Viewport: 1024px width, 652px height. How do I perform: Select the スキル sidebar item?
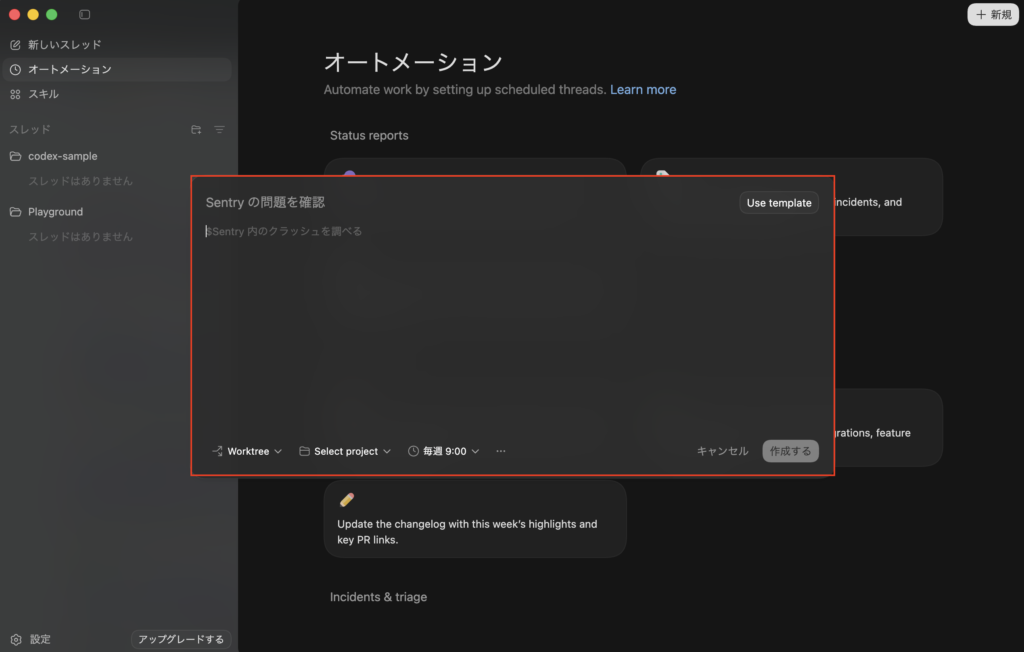tap(43, 94)
